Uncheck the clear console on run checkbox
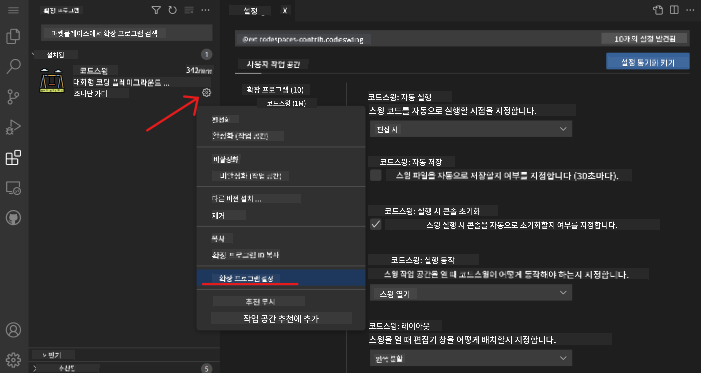 coord(376,224)
